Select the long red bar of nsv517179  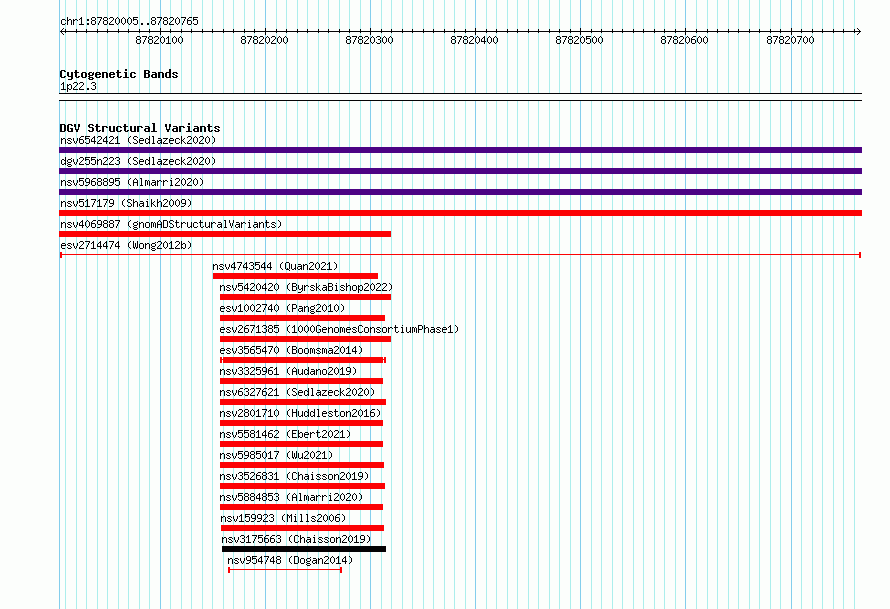coord(460,213)
